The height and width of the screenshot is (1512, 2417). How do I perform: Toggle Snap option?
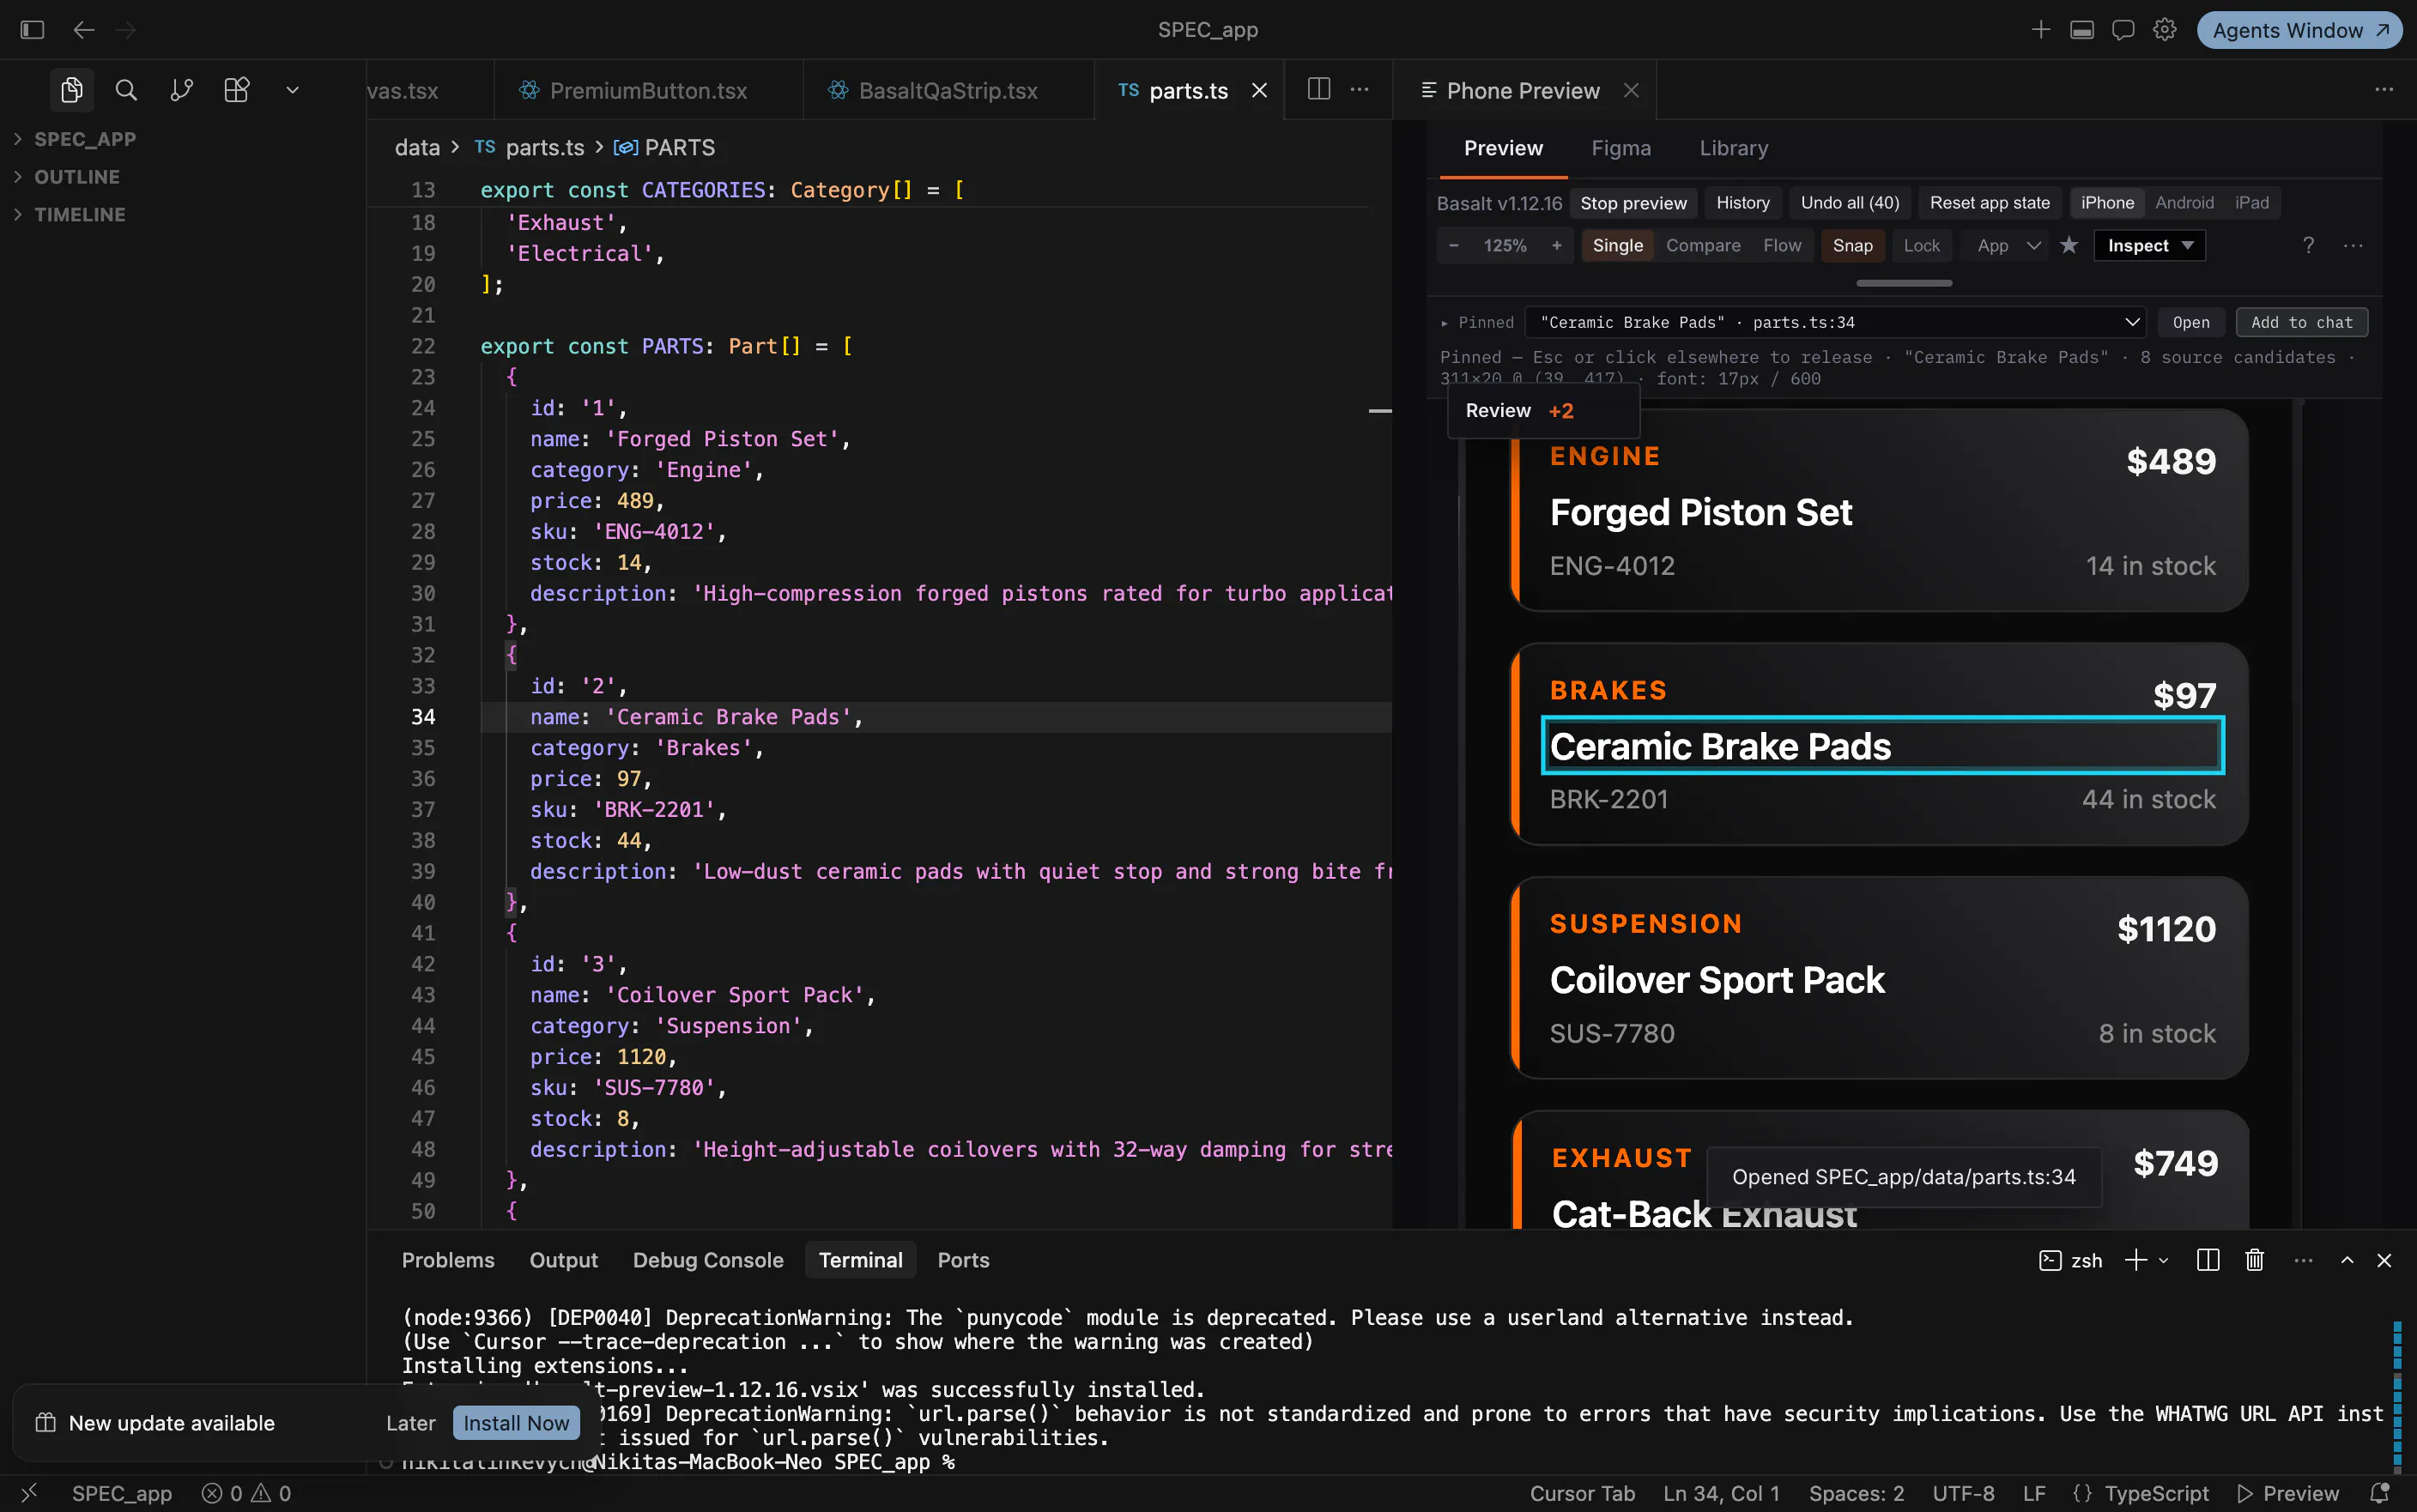(x=1852, y=246)
